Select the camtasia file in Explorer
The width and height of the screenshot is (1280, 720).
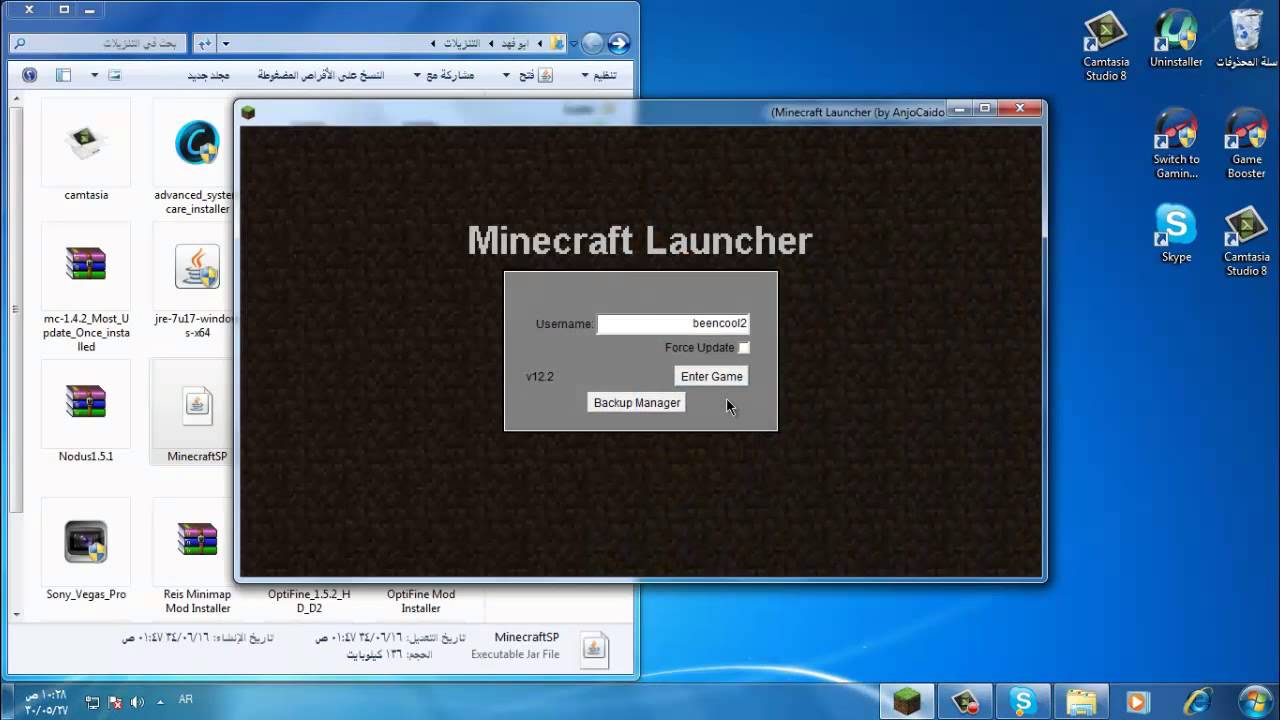click(x=86, y=152)
